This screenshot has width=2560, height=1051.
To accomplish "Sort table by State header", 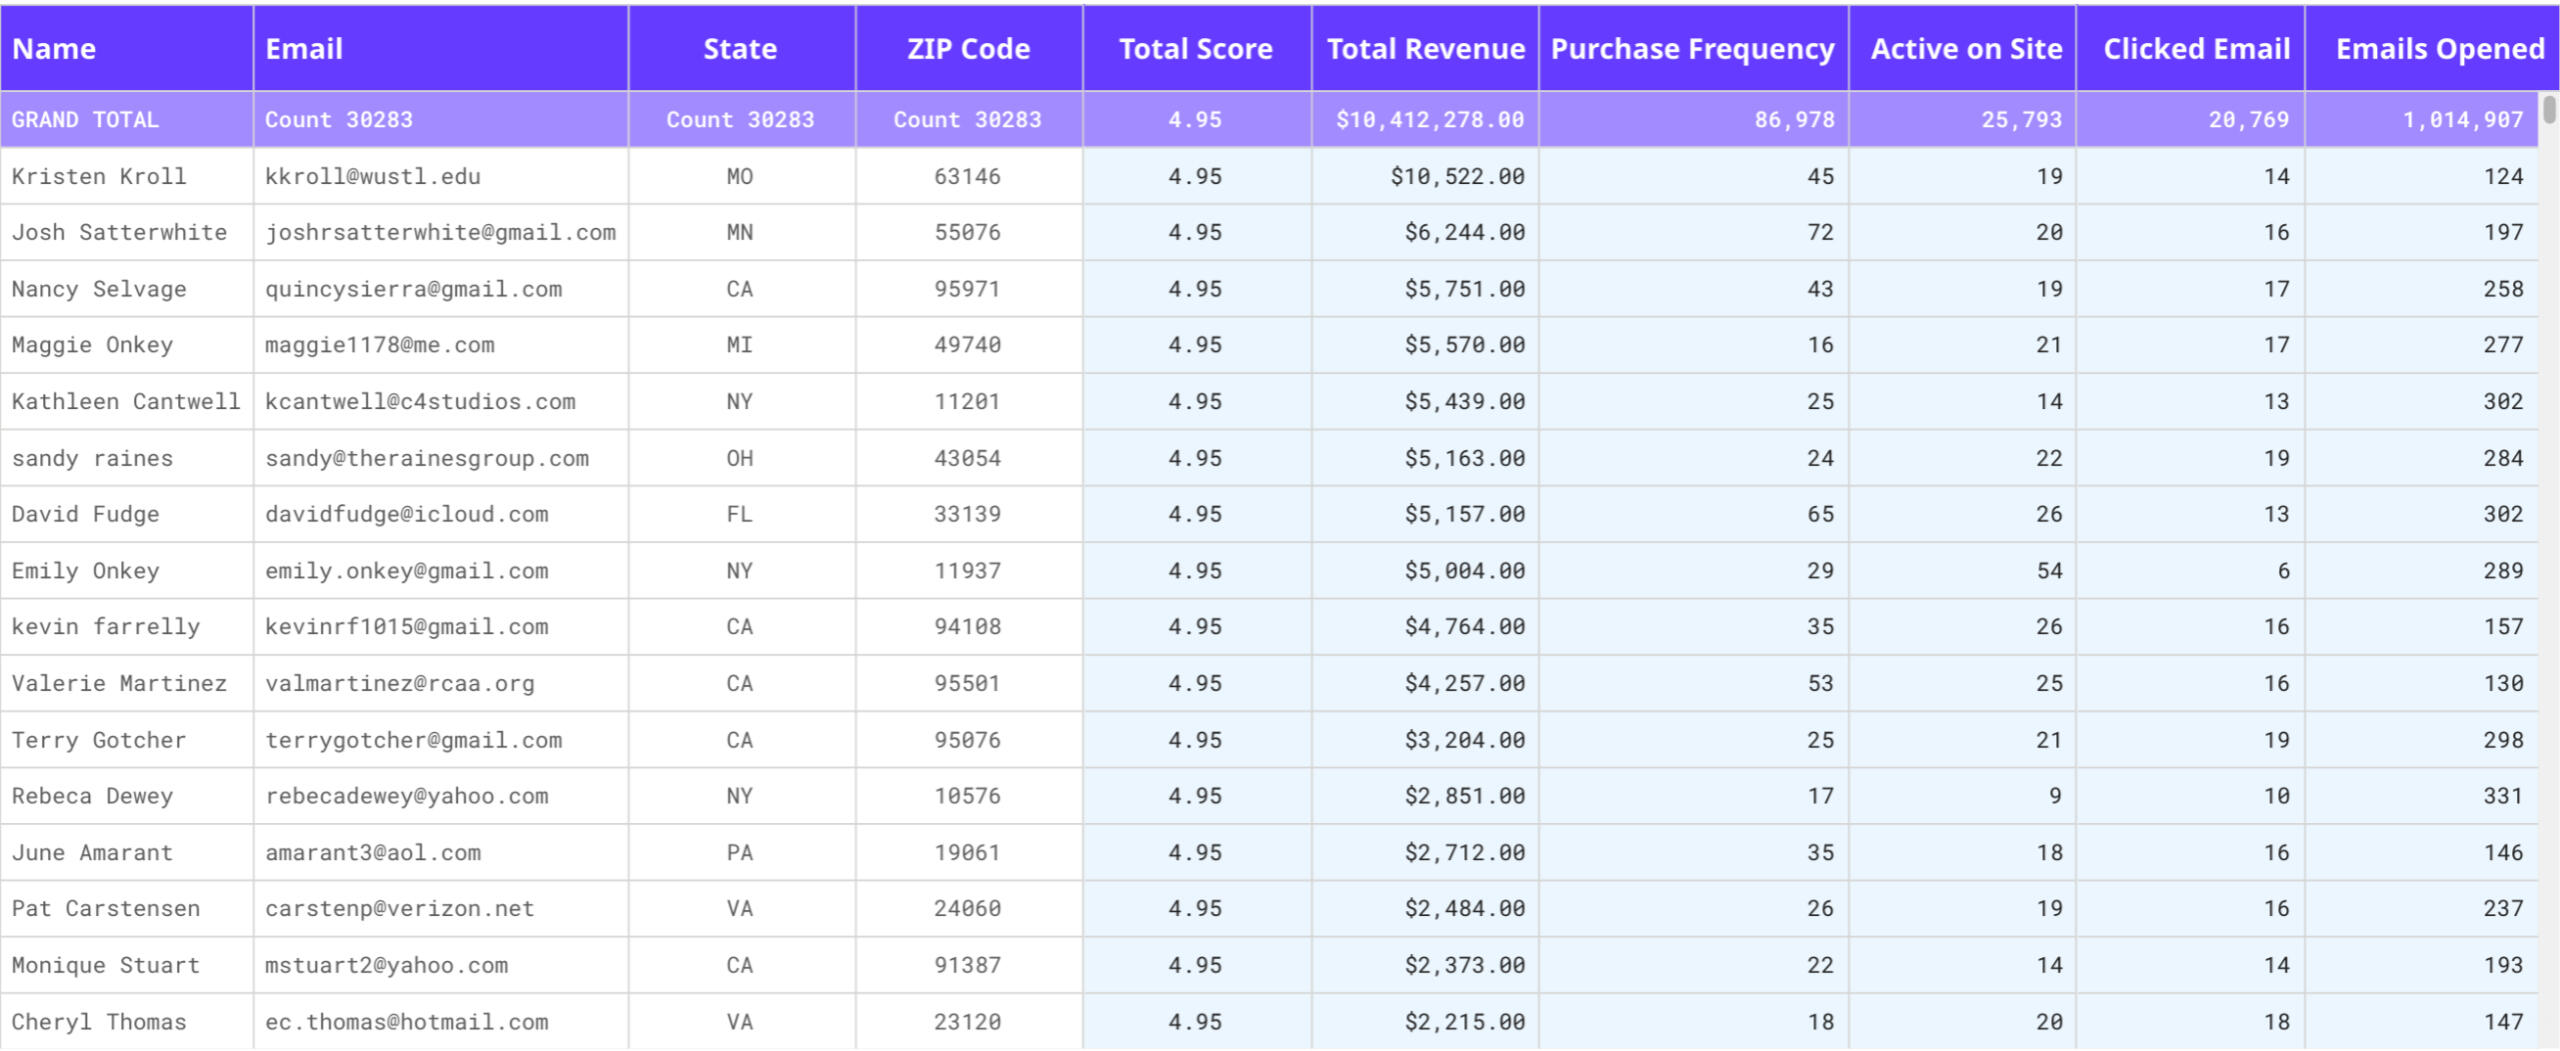I will (740, 49).
